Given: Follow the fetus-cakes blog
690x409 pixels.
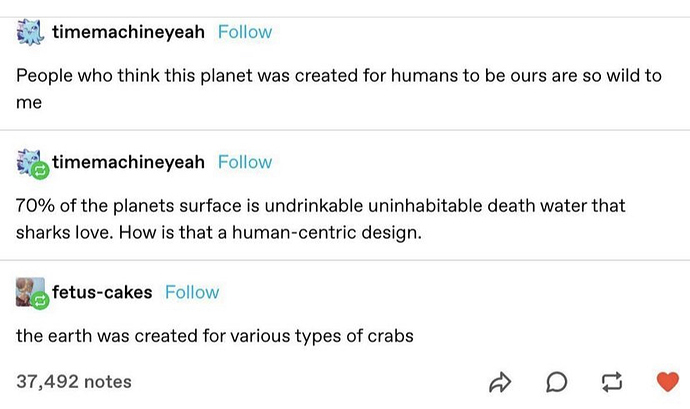Looking at the screenshot, I should (191, 292).
